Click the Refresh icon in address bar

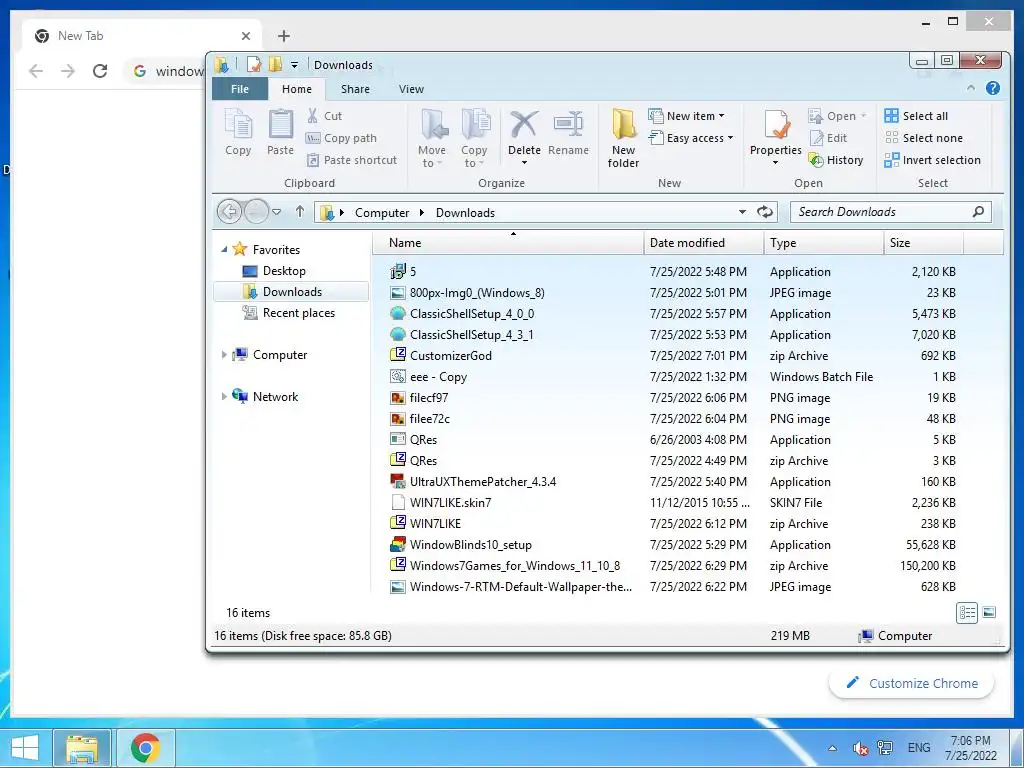pos(765,212)
